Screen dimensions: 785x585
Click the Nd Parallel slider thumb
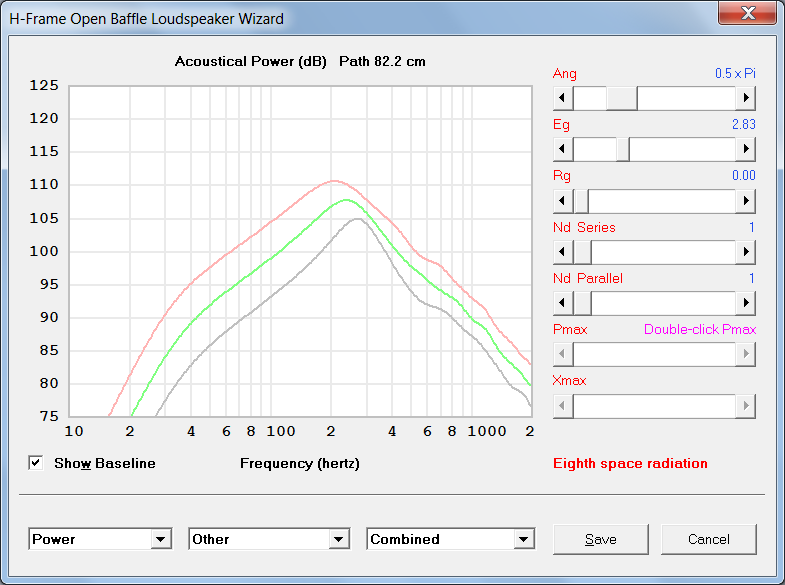tap(582, 303)
